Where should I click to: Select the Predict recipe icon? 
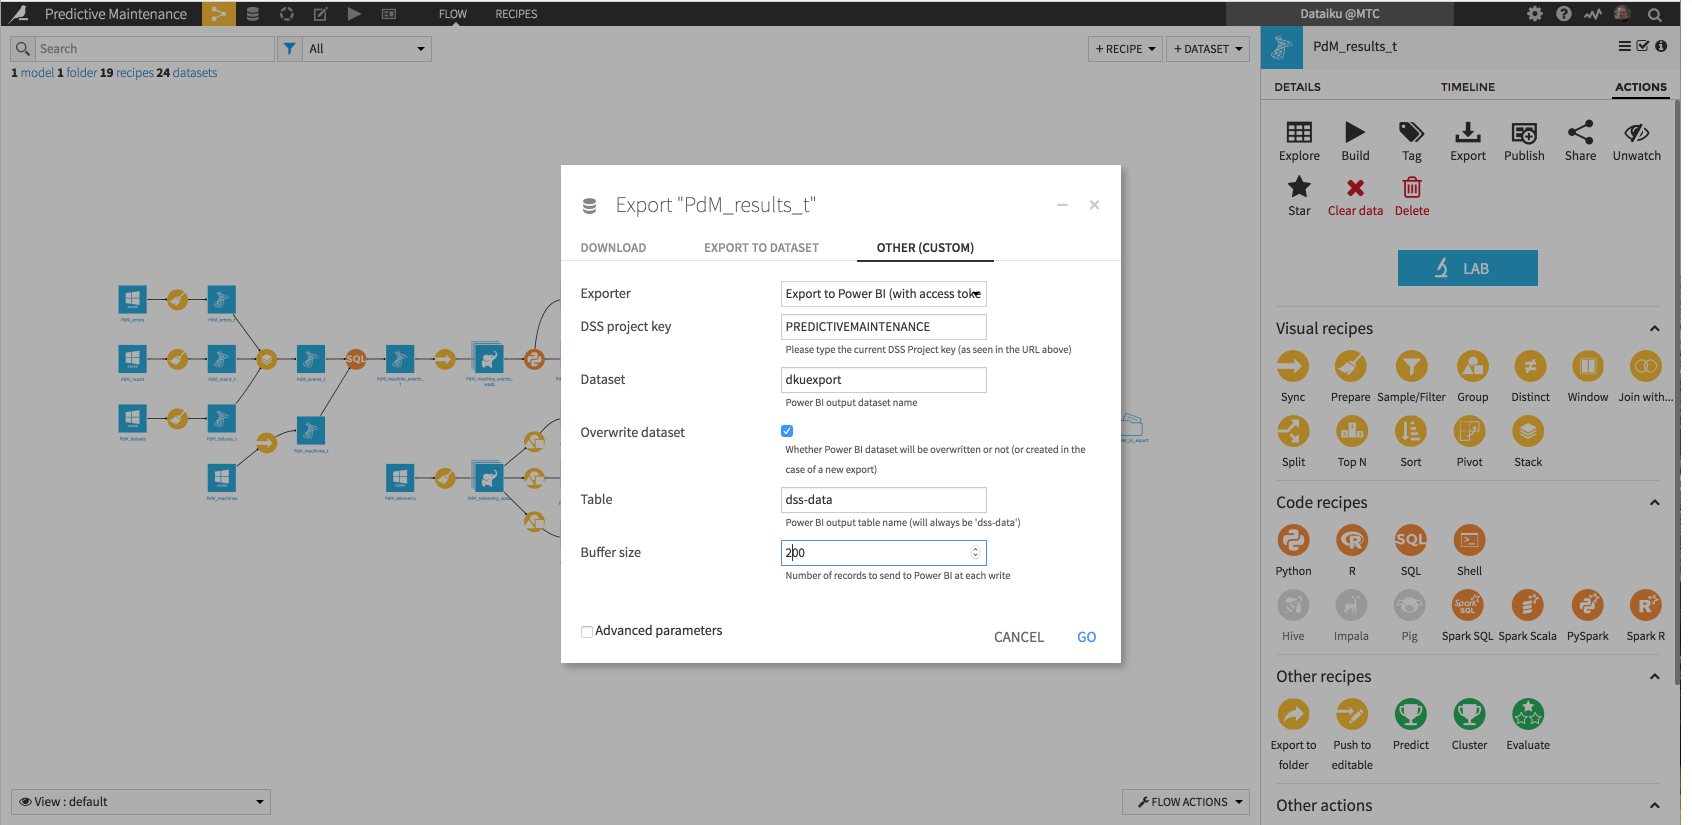[1410, 715]
